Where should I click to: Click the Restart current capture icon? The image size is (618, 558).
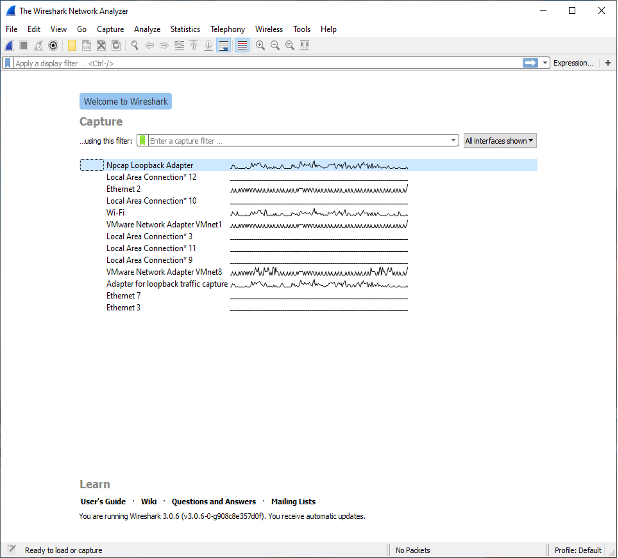tap(38, 46)
